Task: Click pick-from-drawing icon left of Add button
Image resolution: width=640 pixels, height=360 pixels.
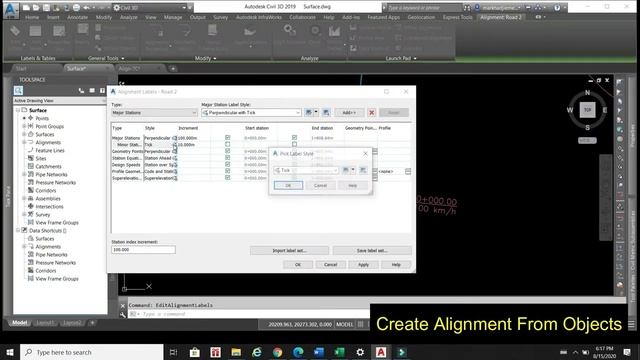Action: click(x=326, y=112)
